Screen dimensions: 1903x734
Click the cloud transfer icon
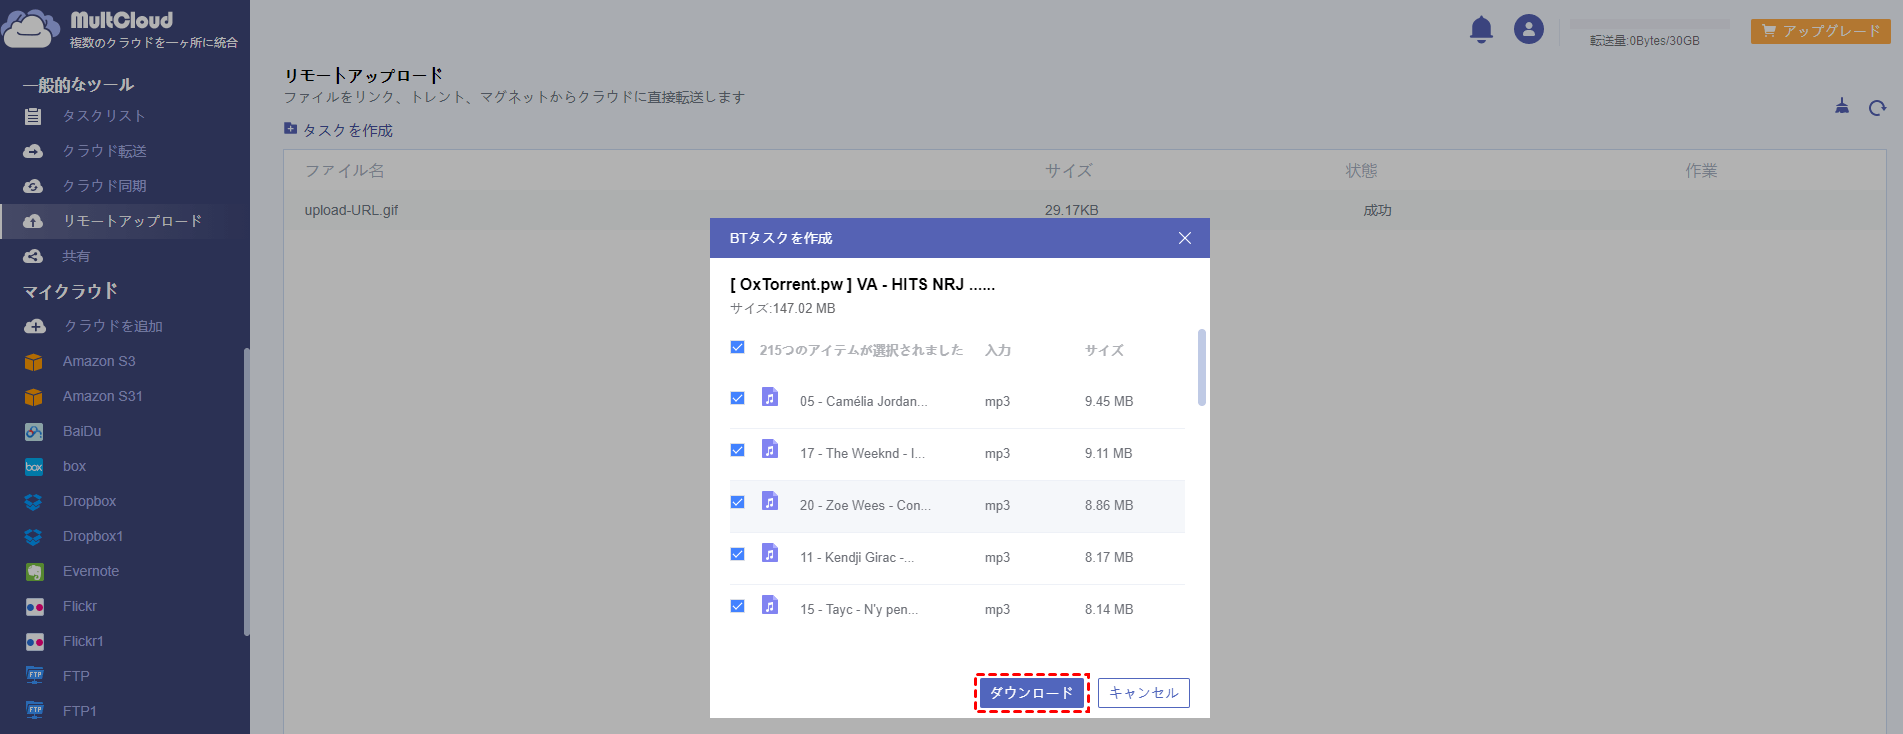(33, 151)
